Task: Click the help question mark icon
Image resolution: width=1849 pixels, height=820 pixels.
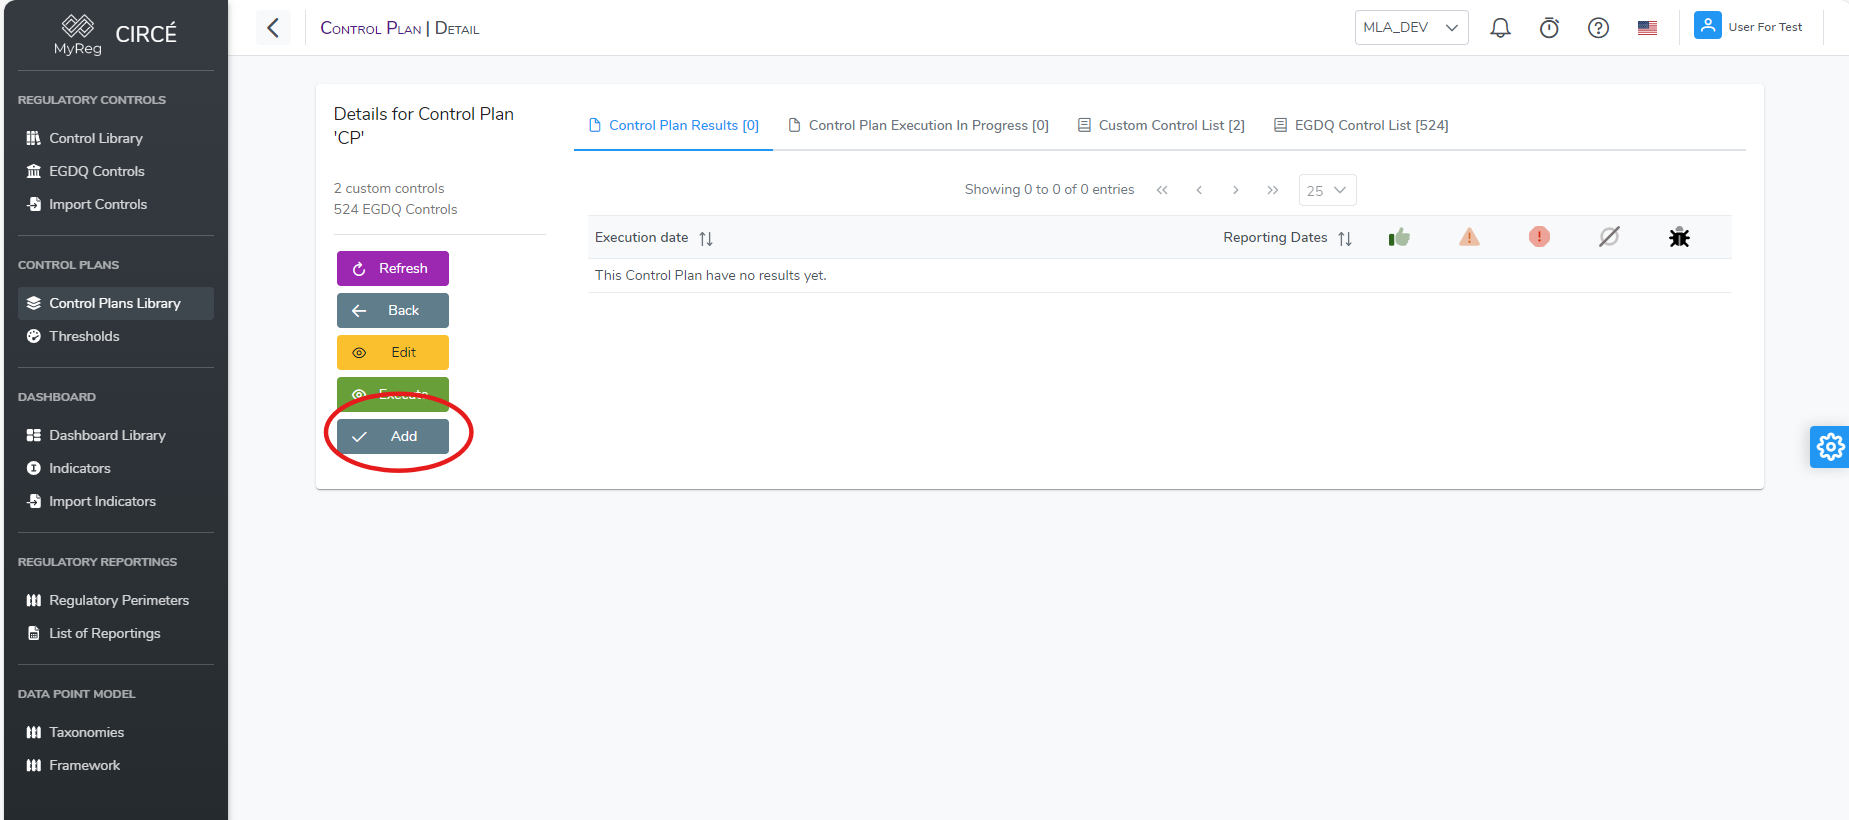Action: 1598,28
